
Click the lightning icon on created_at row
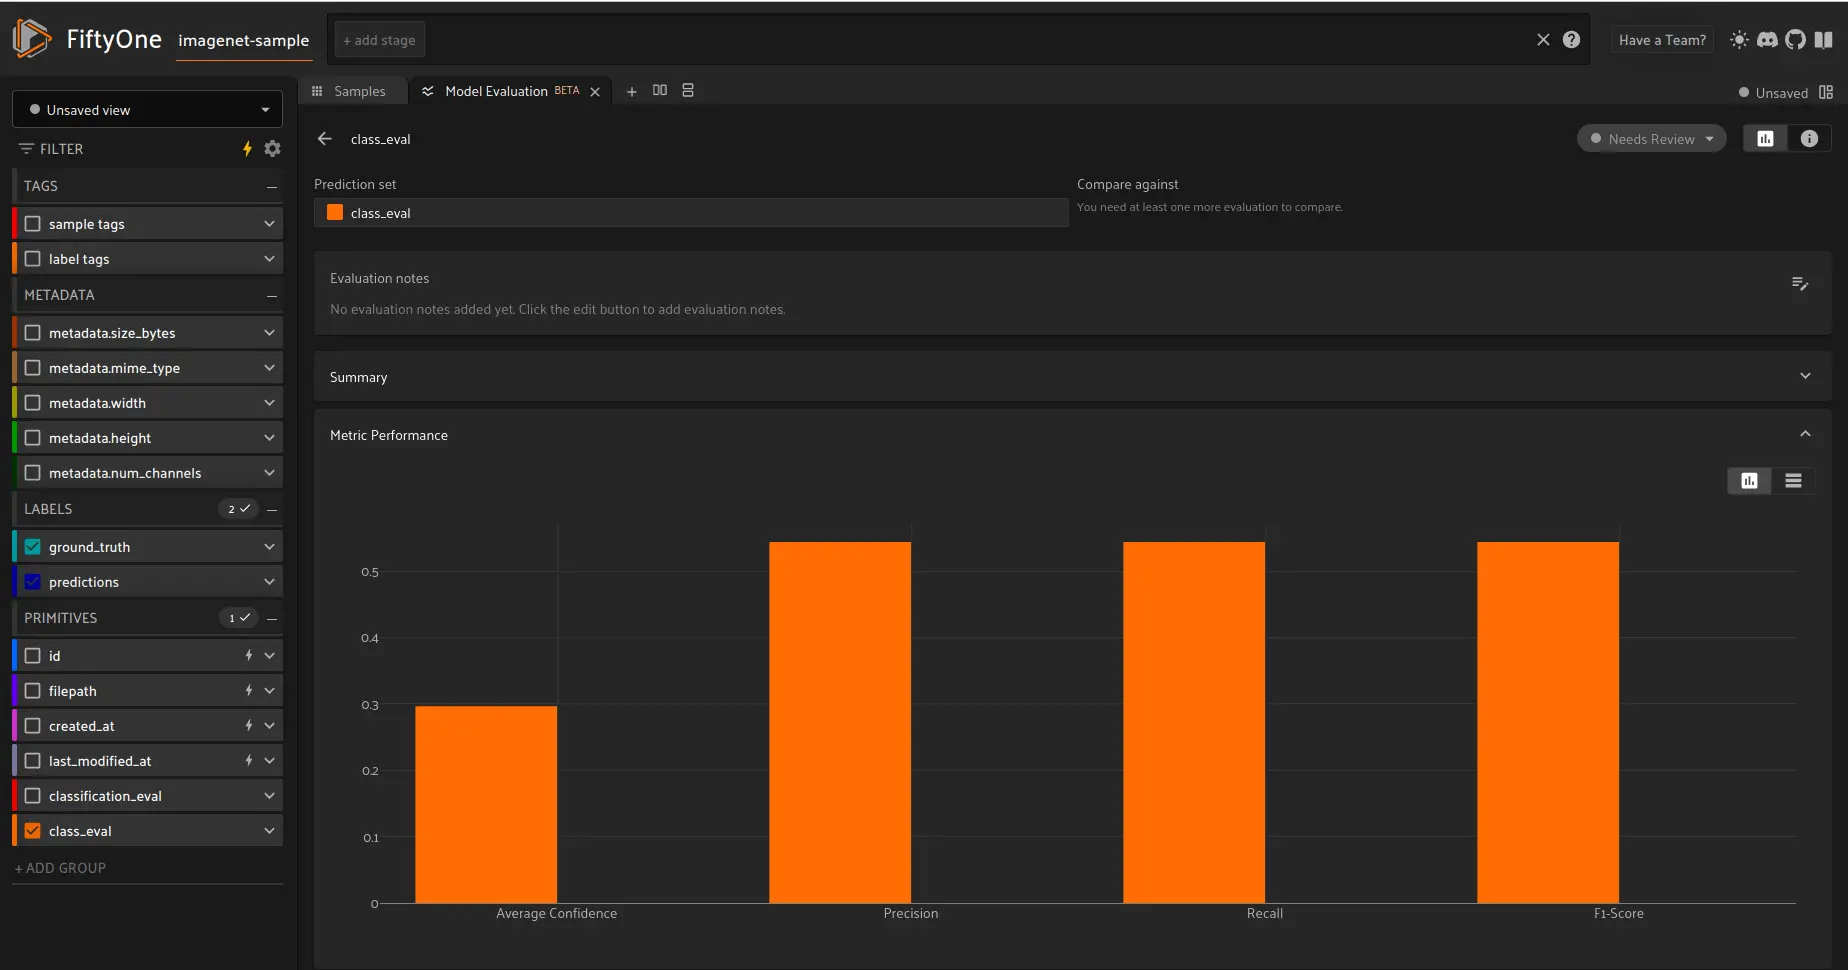[249, 726]
